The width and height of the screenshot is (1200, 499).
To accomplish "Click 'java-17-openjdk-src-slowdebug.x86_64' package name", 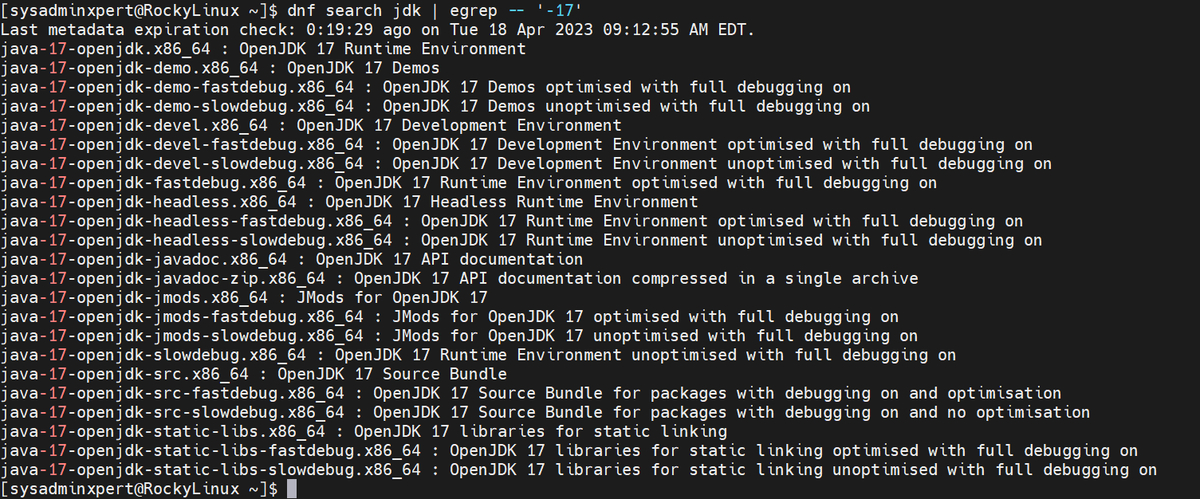I will point(172,412).
